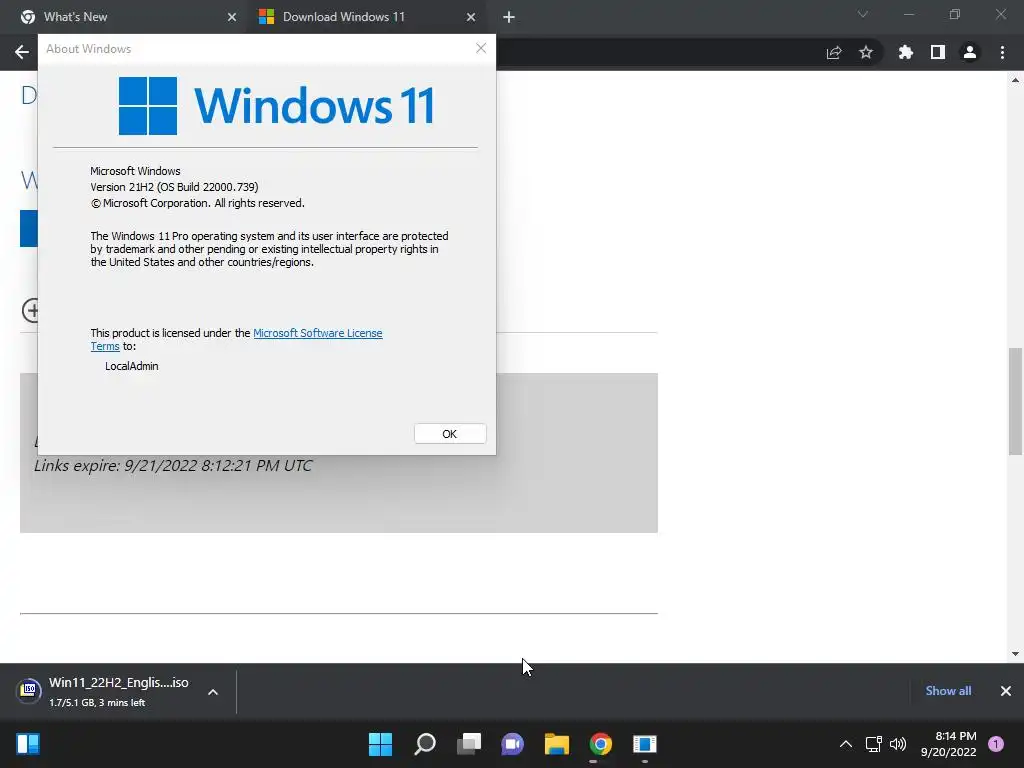
Task: Open Chrome from taskbar
Action: tap(601, 744)
